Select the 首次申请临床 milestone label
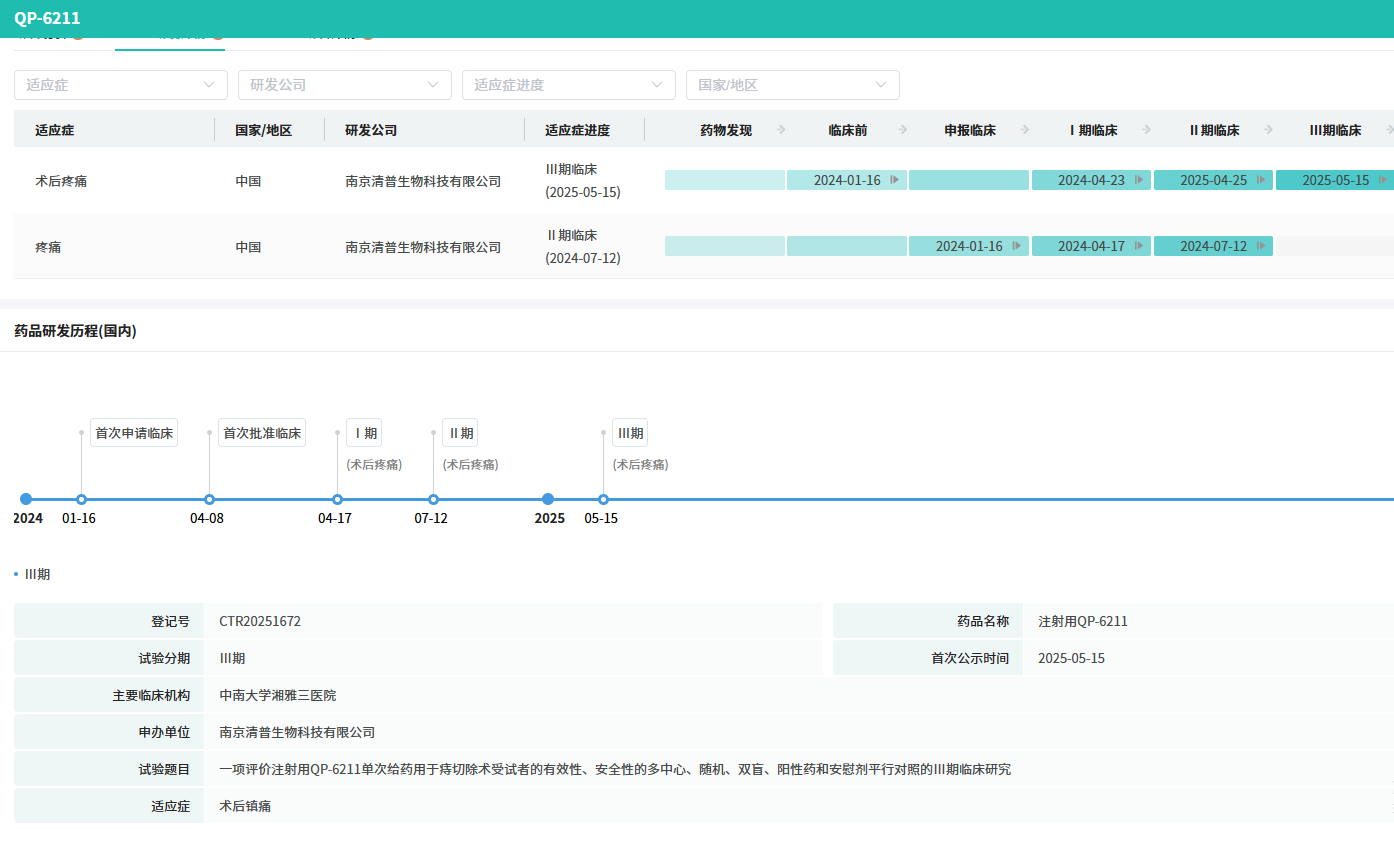 pyautogui.click(x=134, y=433)
